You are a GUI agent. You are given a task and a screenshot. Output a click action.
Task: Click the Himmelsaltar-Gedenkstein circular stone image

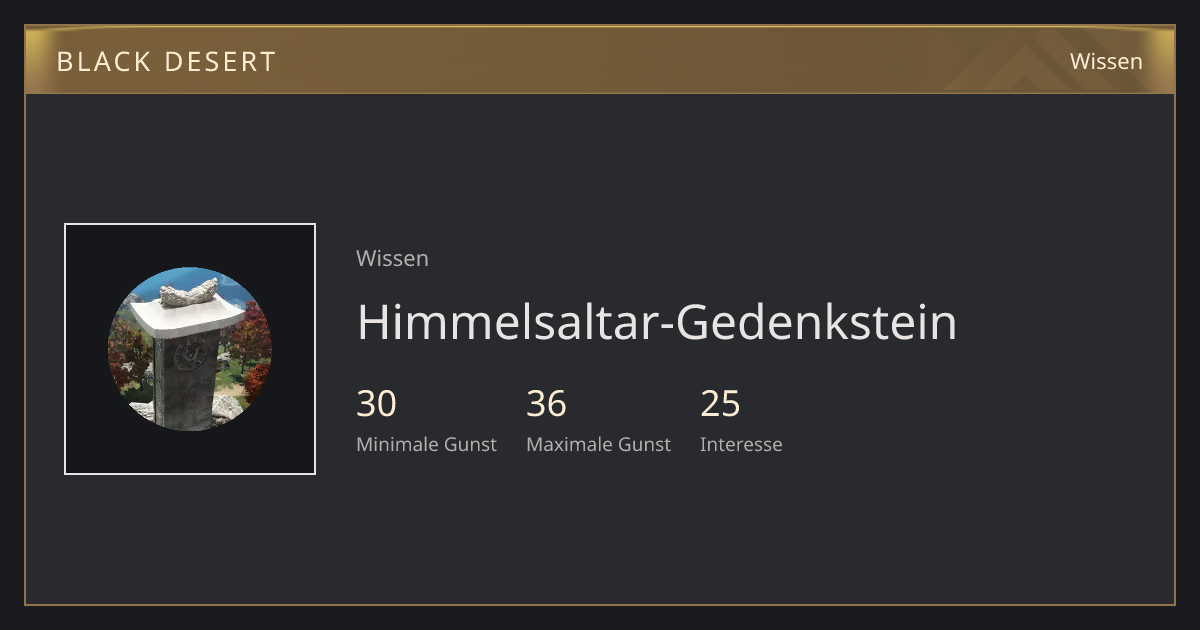click(190, 349)
